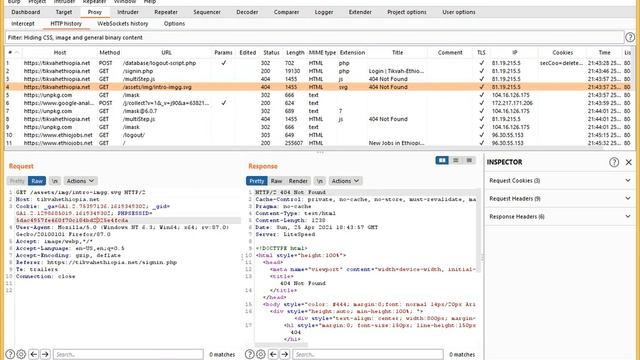
Task: Select row 11 New Jobs in Ethiopia
Action: pyautogui.click(x=318, y=143)
